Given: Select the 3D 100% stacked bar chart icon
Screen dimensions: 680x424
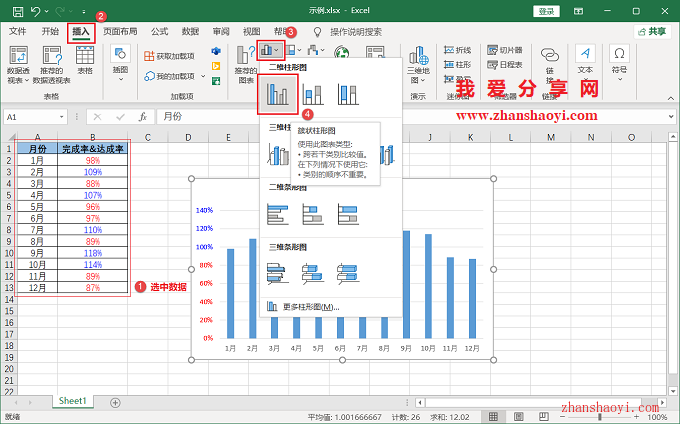Looking at the screenshot, I should pyautogui.click(x=348, y=274).
